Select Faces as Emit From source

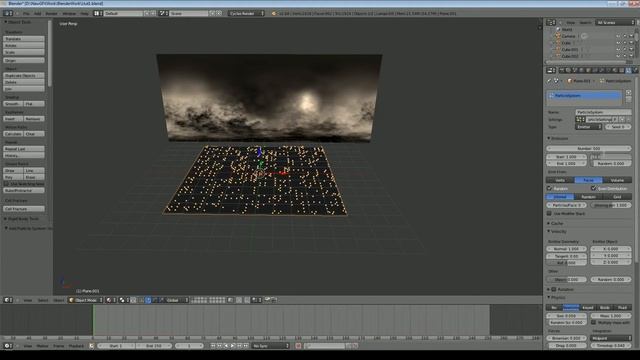(x=589, y=180)
